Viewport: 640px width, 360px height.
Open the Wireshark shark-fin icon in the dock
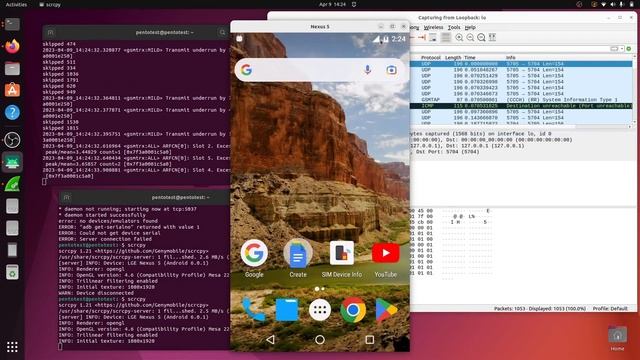point(12,184)
